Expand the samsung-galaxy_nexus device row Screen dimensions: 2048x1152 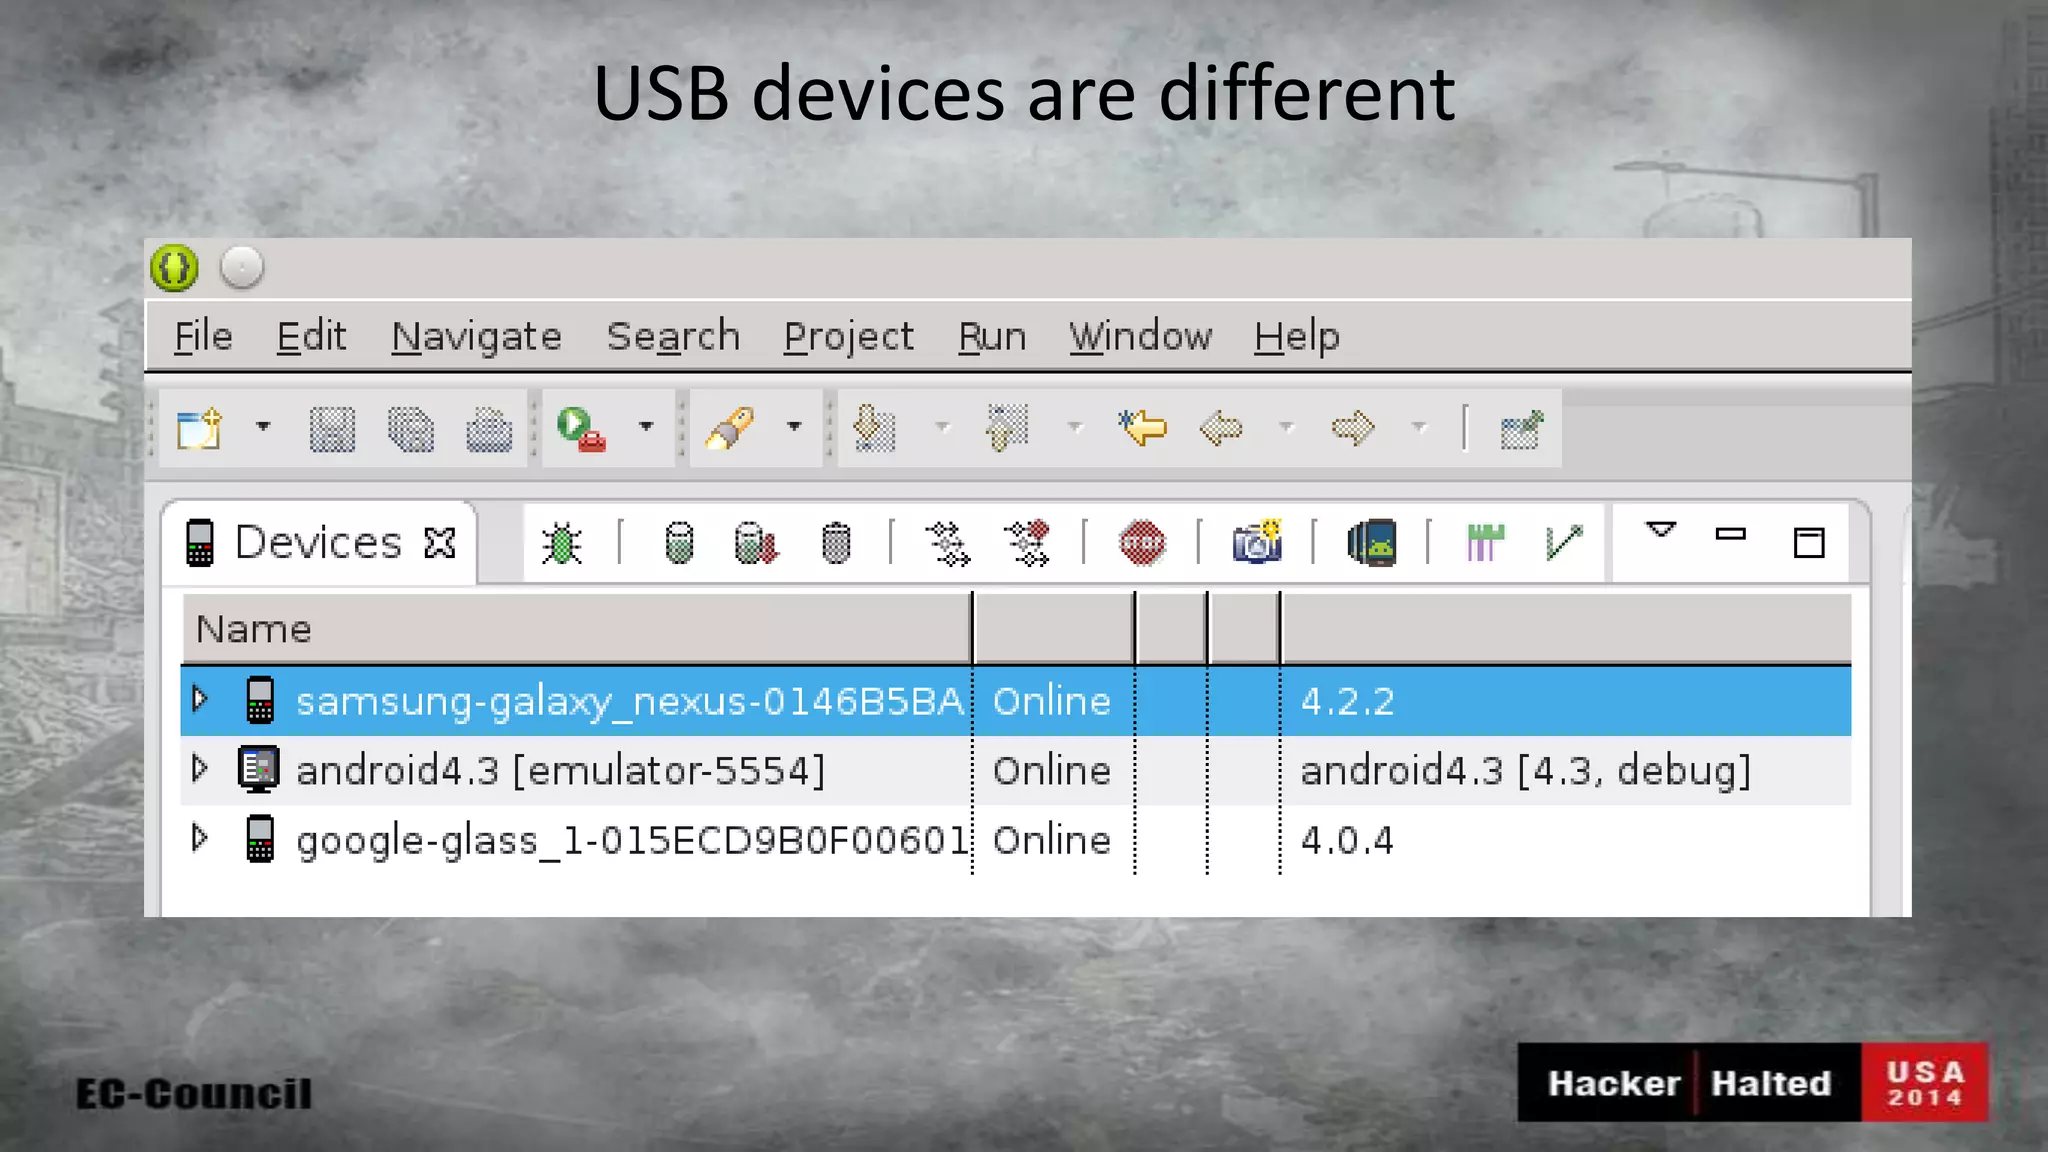coord(200,699)
